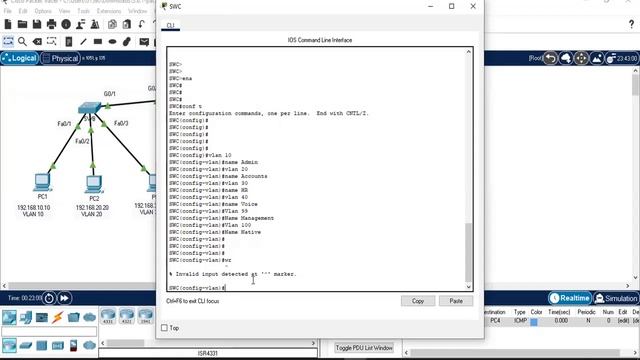The height and width of the screenshot is (360, 640).
Task: Open the Extensions menu
Action: 109,11
